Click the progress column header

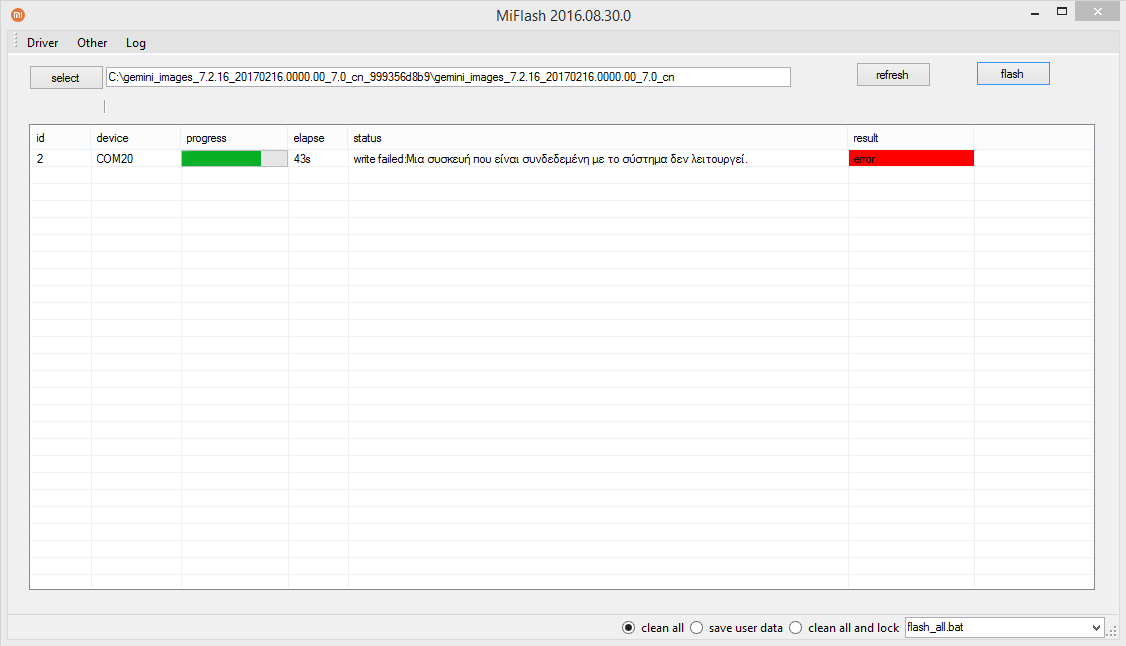pos(234,138)
